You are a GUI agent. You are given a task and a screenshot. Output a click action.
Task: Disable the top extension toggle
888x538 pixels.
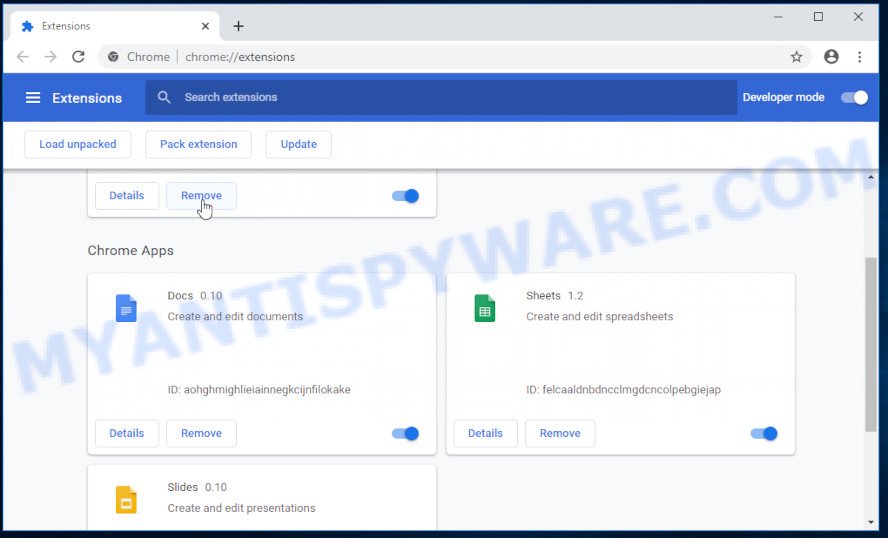[405, 196]
